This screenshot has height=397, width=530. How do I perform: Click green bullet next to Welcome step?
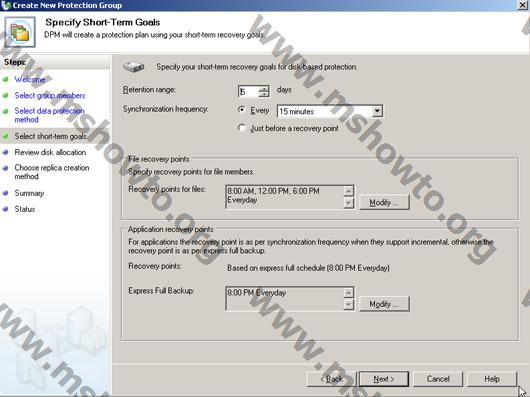[5, 79]
